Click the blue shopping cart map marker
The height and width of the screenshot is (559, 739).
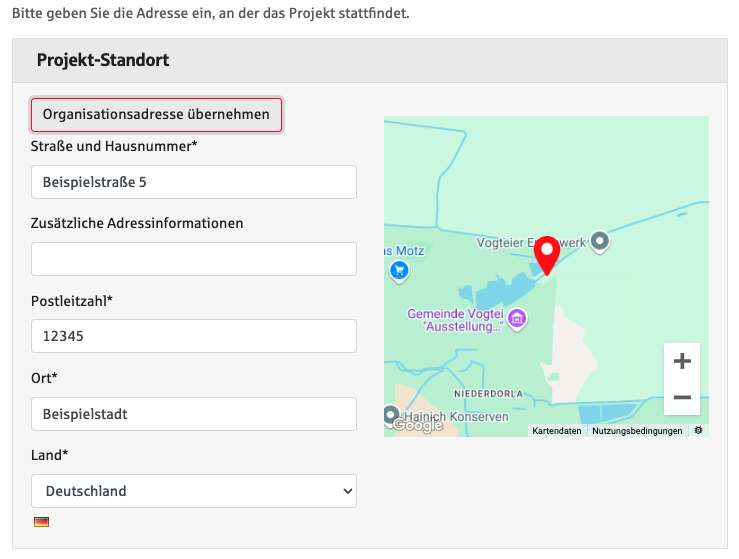click(x=399, y=269)
